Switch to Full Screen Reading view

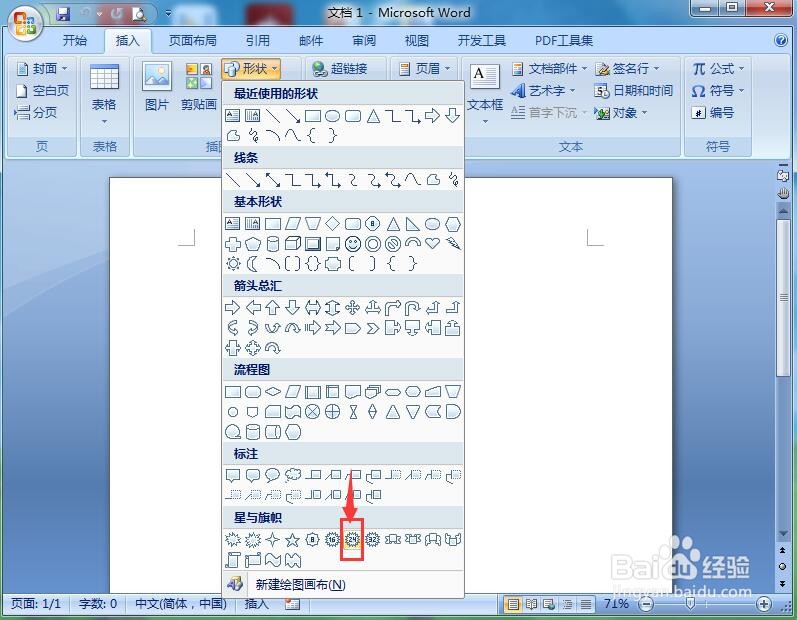point(531,604)
